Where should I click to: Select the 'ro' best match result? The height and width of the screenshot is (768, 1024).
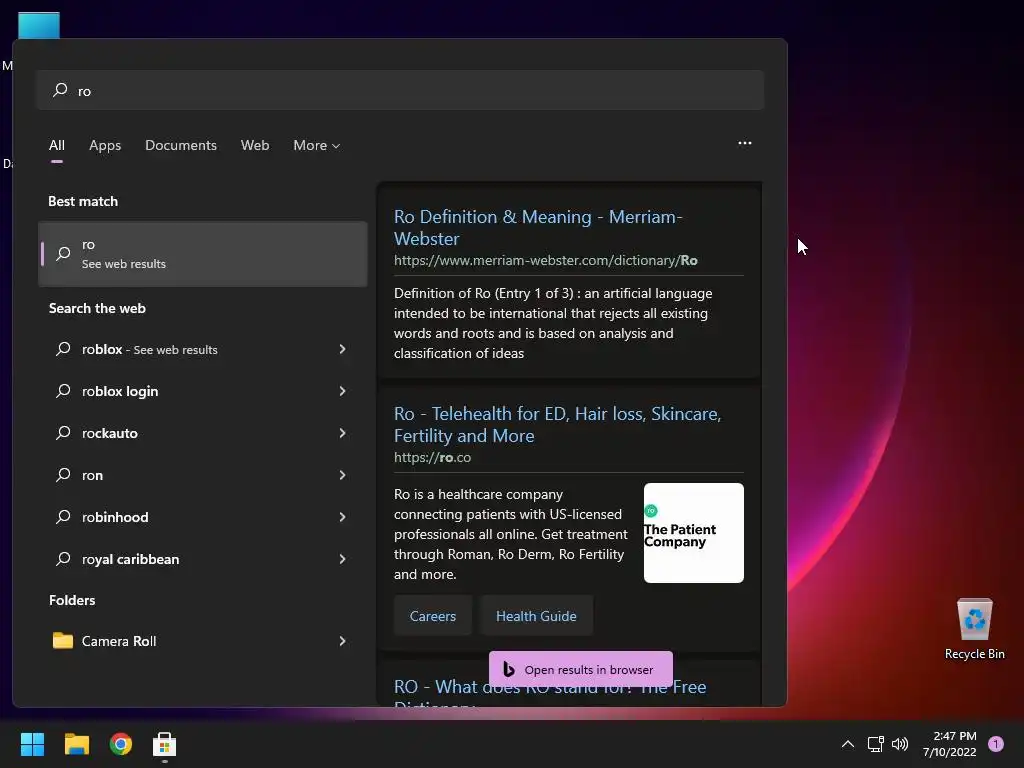point(203,254)
